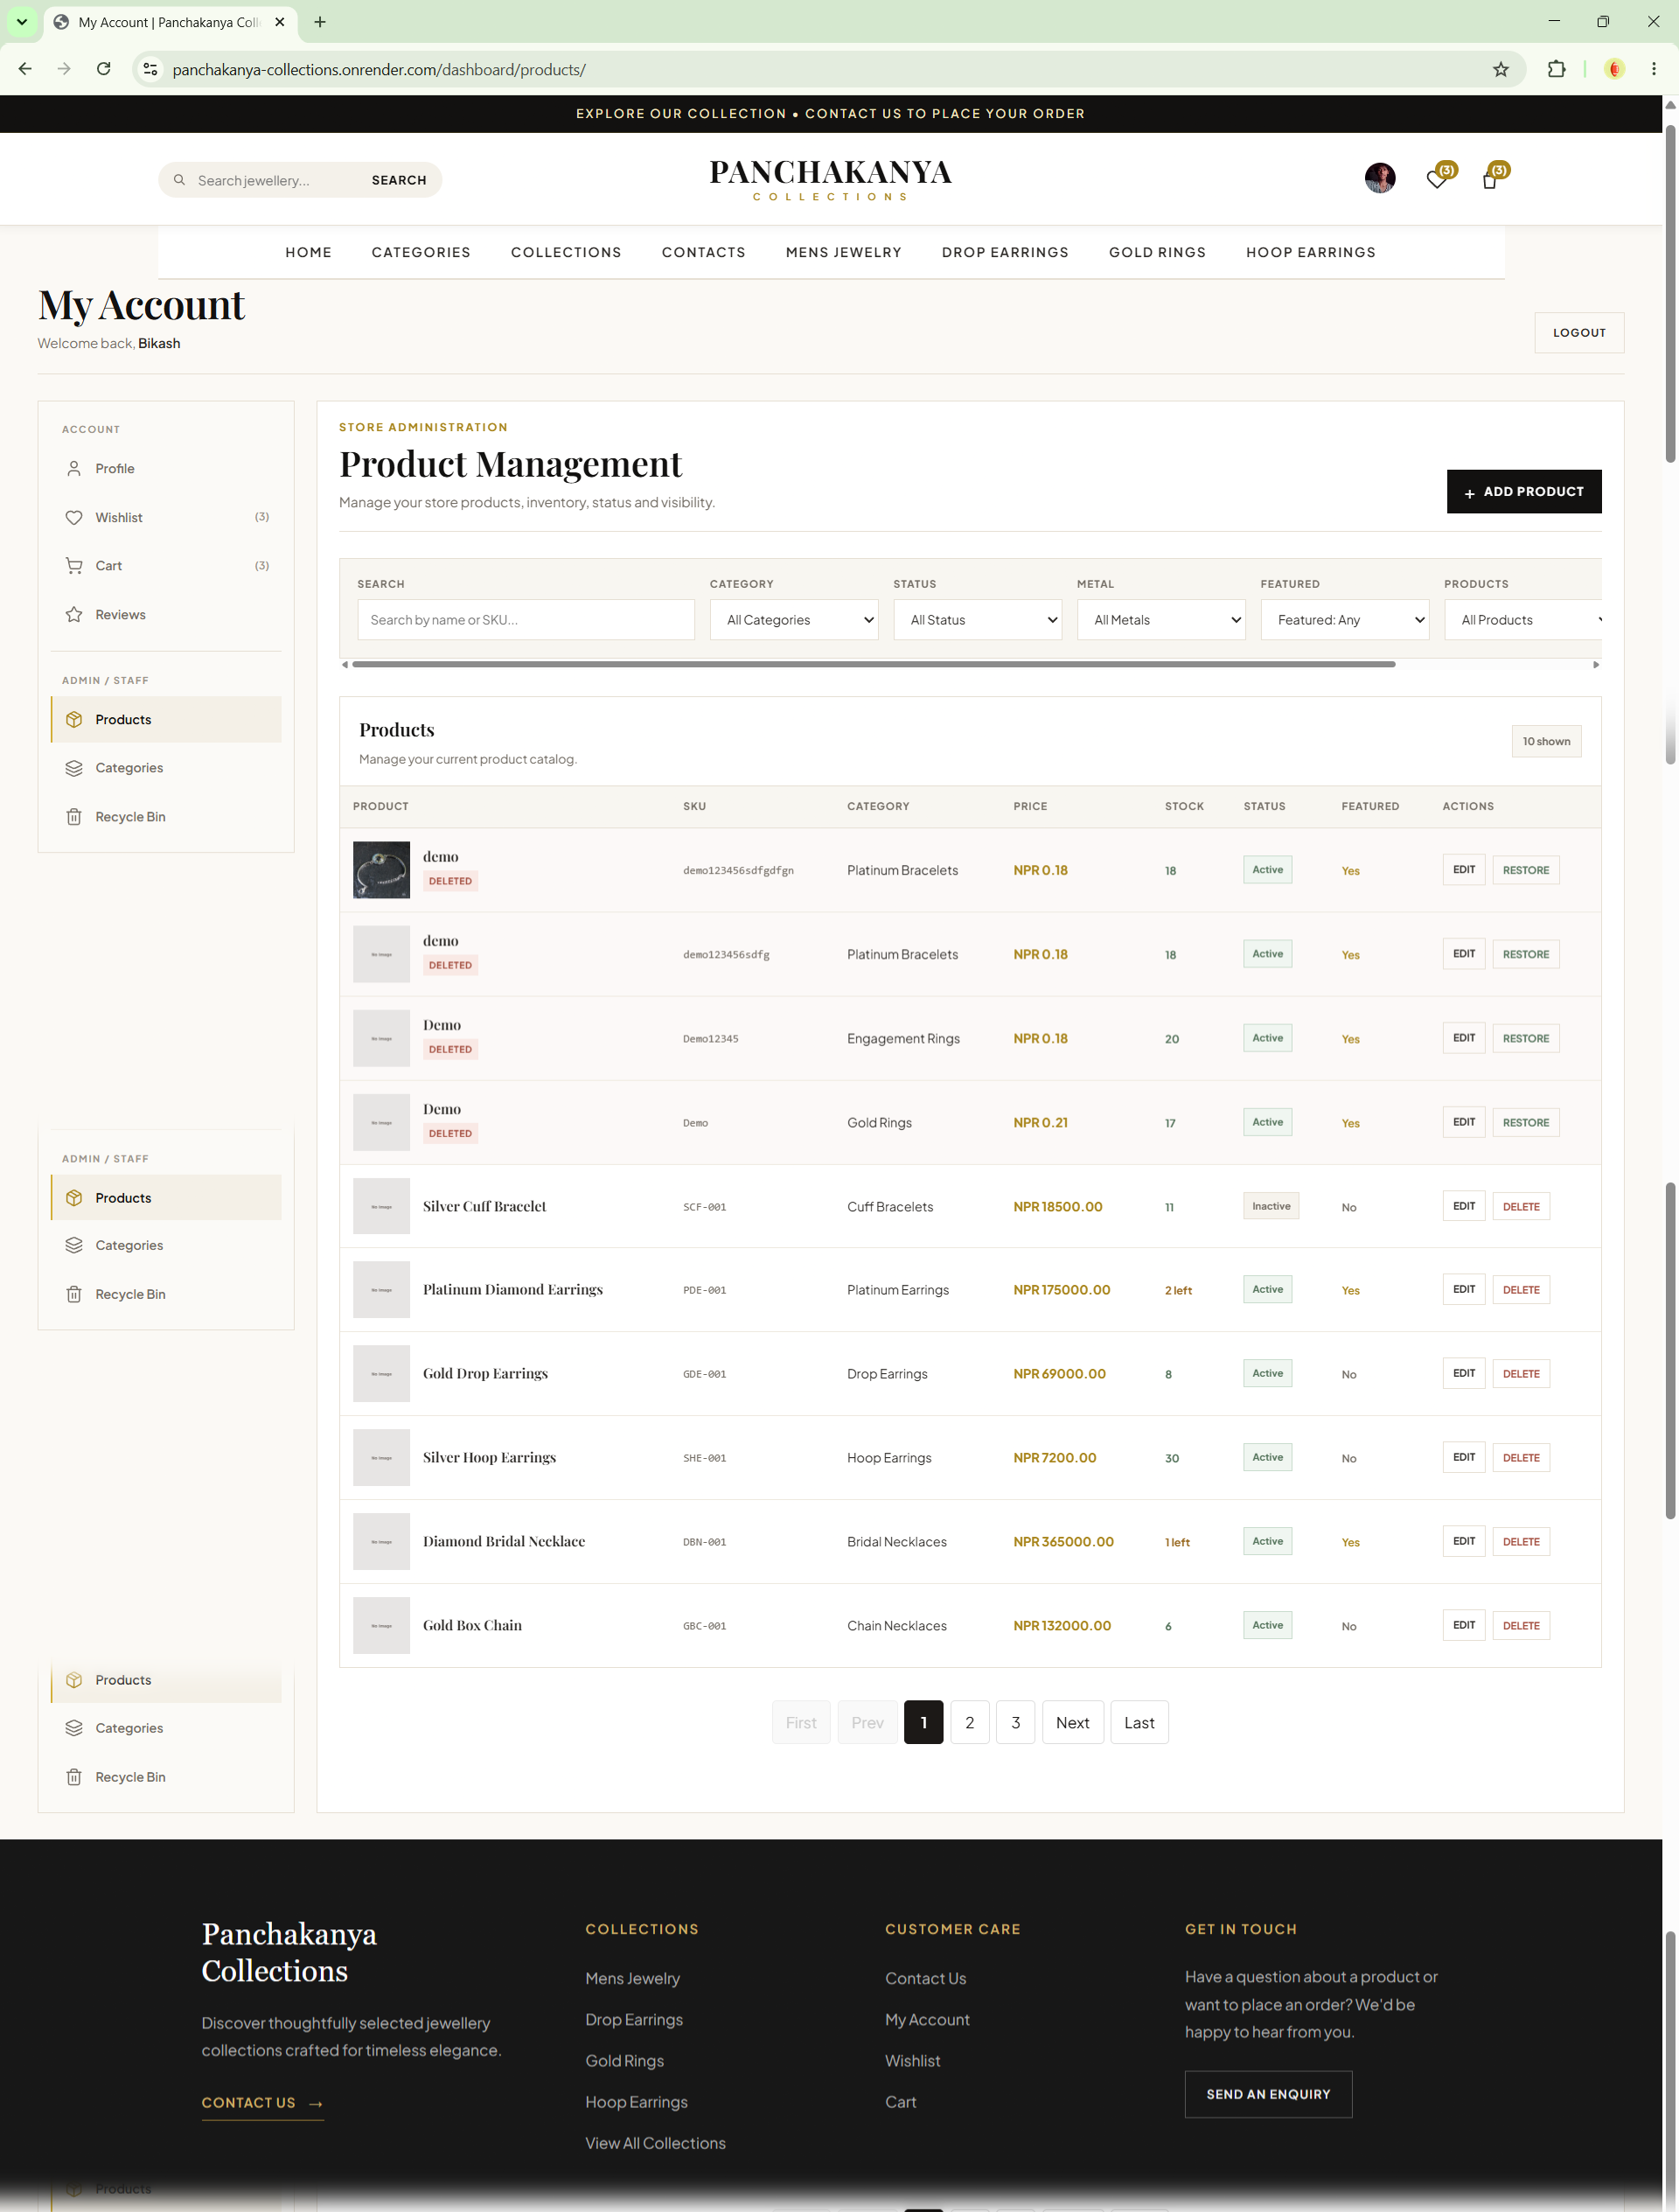Click the search magnifier icon
This screenshot has height=2212, width=1679.
[x=179, y=180]
